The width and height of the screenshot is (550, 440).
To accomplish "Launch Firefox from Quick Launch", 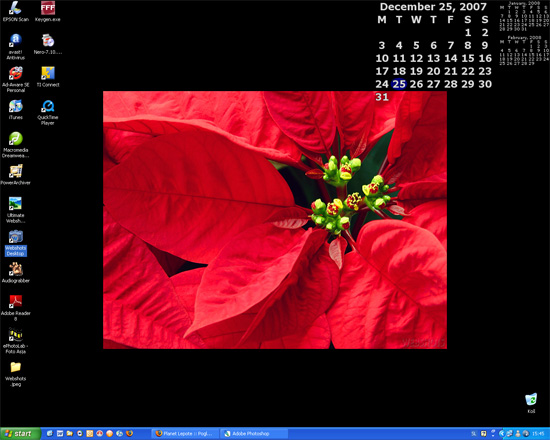I will [x=129, y=433].
